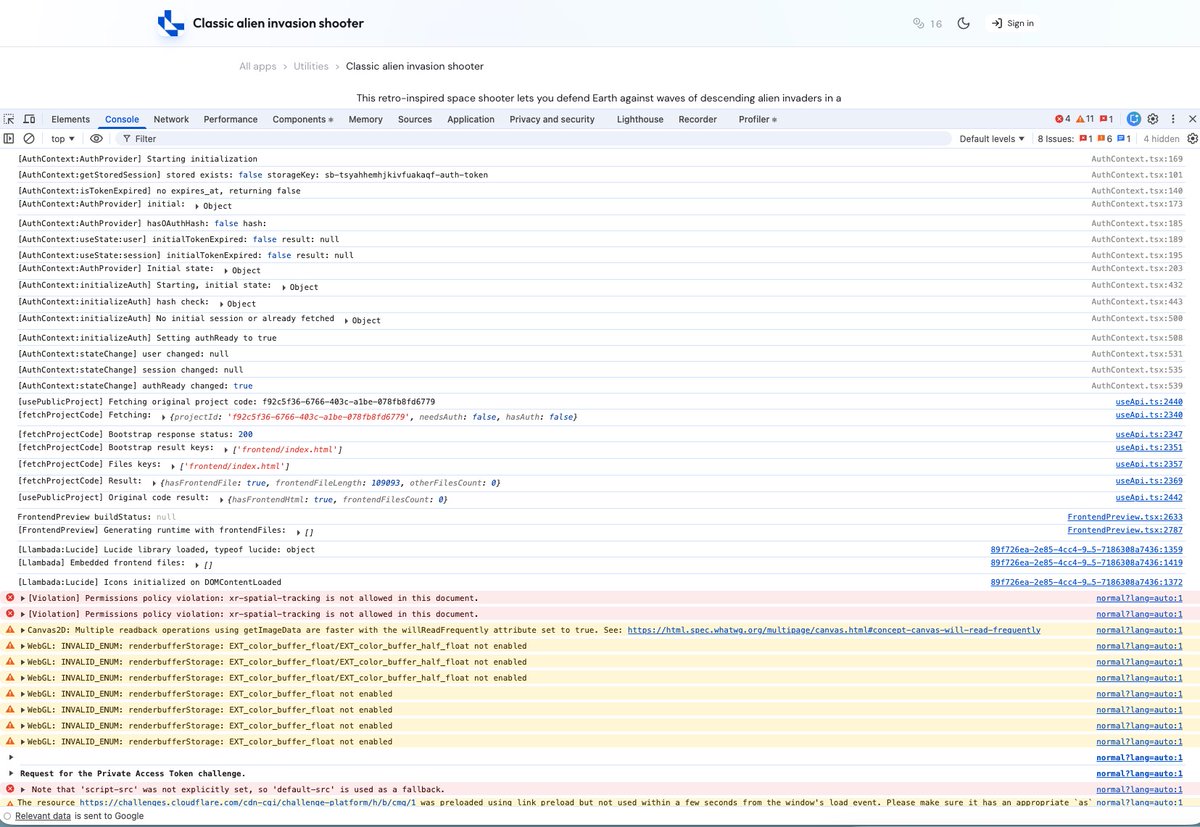
Task: Open the Profiler tab
Action: (757, 119)
